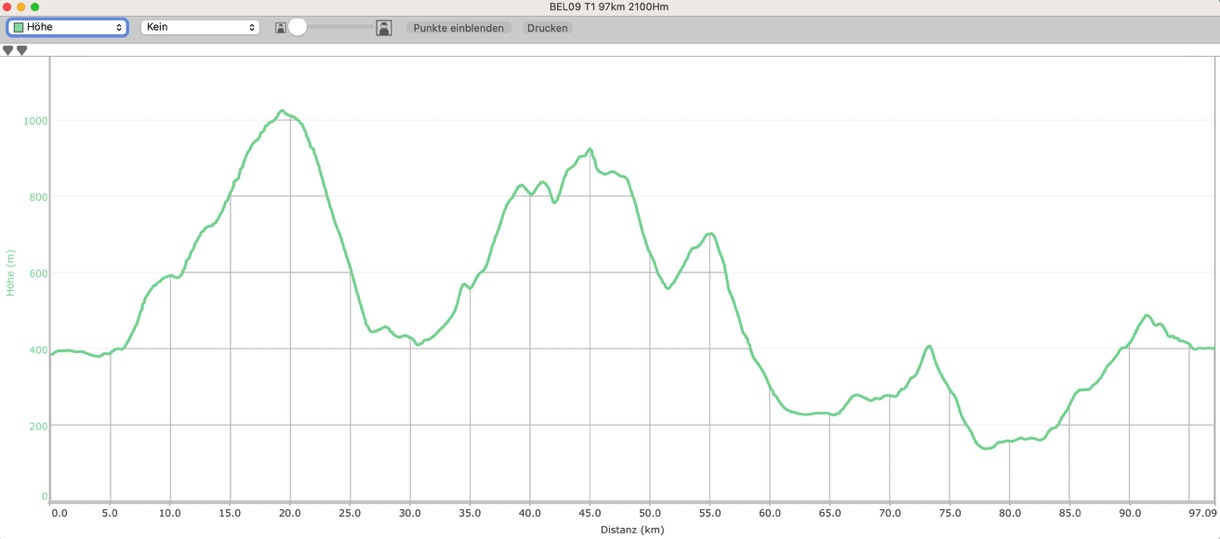Screen dimensions: 1220x539
Task: Click the smoothing slider thumb
Action: click(x=297, y=27)
